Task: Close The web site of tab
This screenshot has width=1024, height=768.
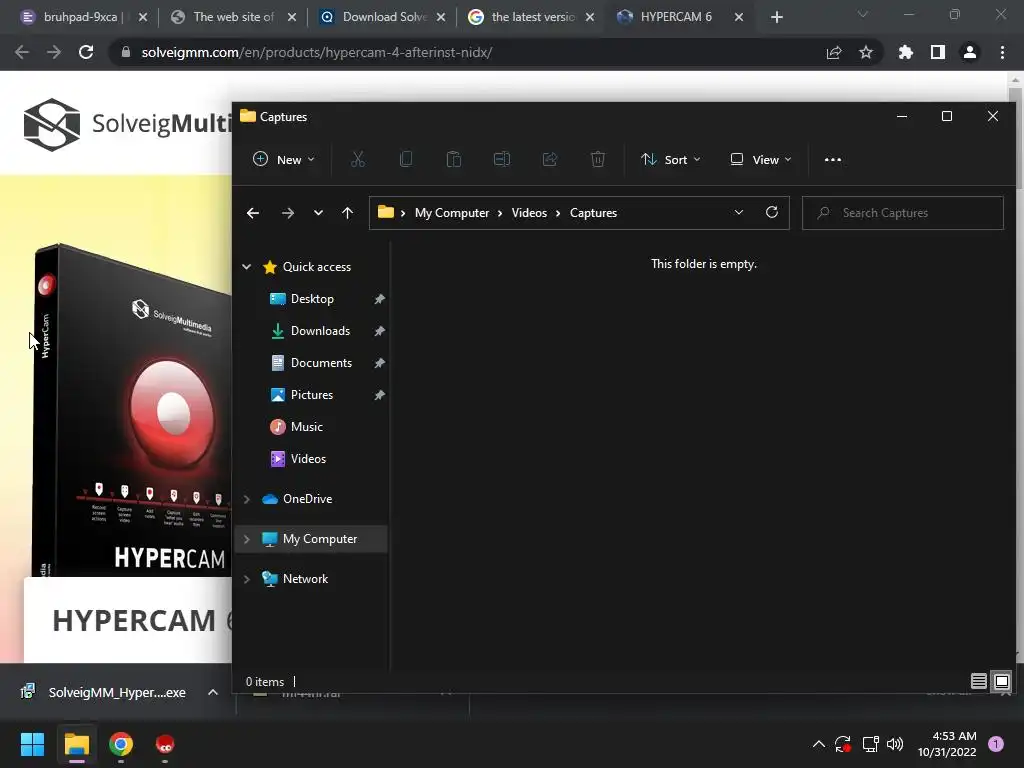Action: 292,17
